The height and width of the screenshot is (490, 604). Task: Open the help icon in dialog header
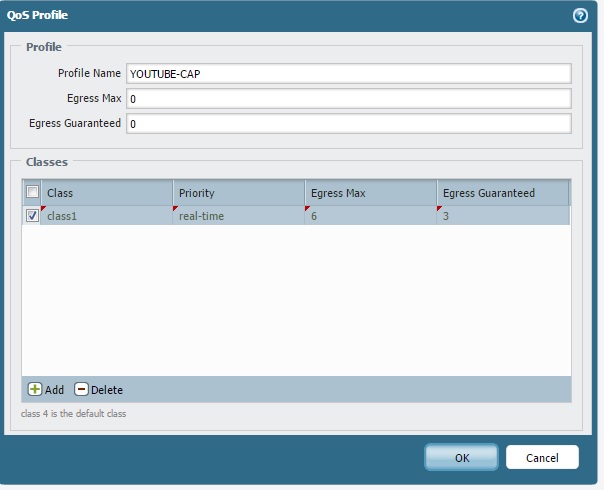point(579,15)
